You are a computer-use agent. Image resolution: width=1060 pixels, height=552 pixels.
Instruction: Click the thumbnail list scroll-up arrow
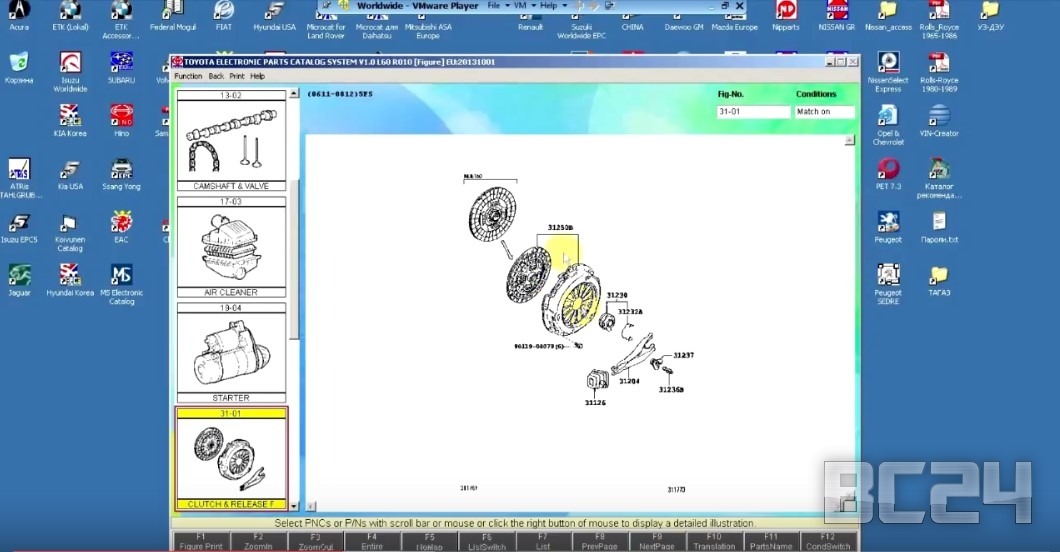click(293, 95)
